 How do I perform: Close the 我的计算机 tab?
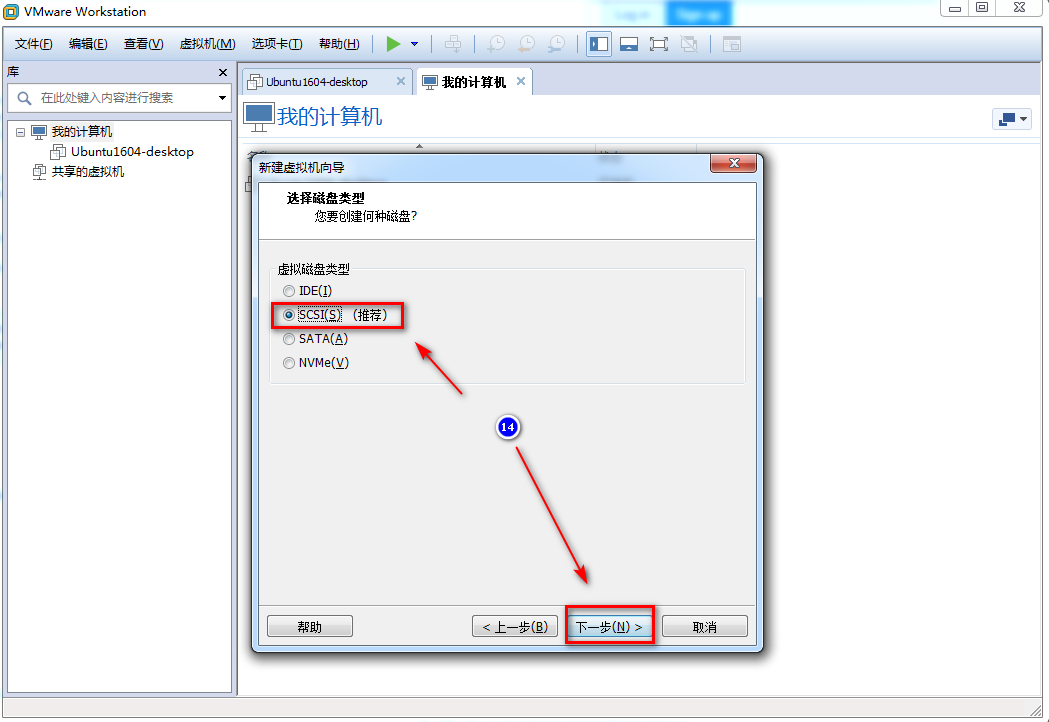520,81
